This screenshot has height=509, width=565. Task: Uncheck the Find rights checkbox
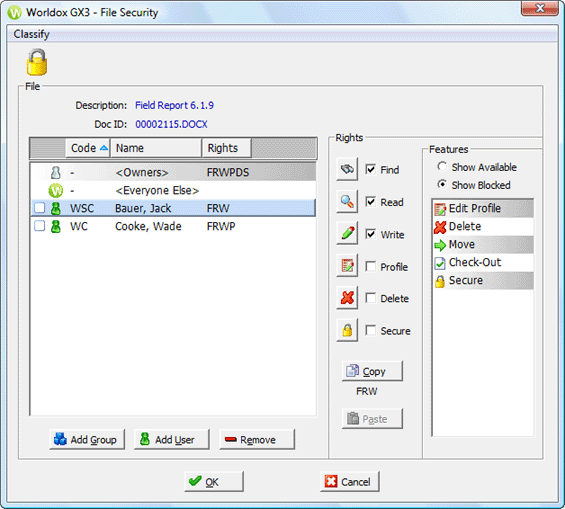click(x=370, y=169)
